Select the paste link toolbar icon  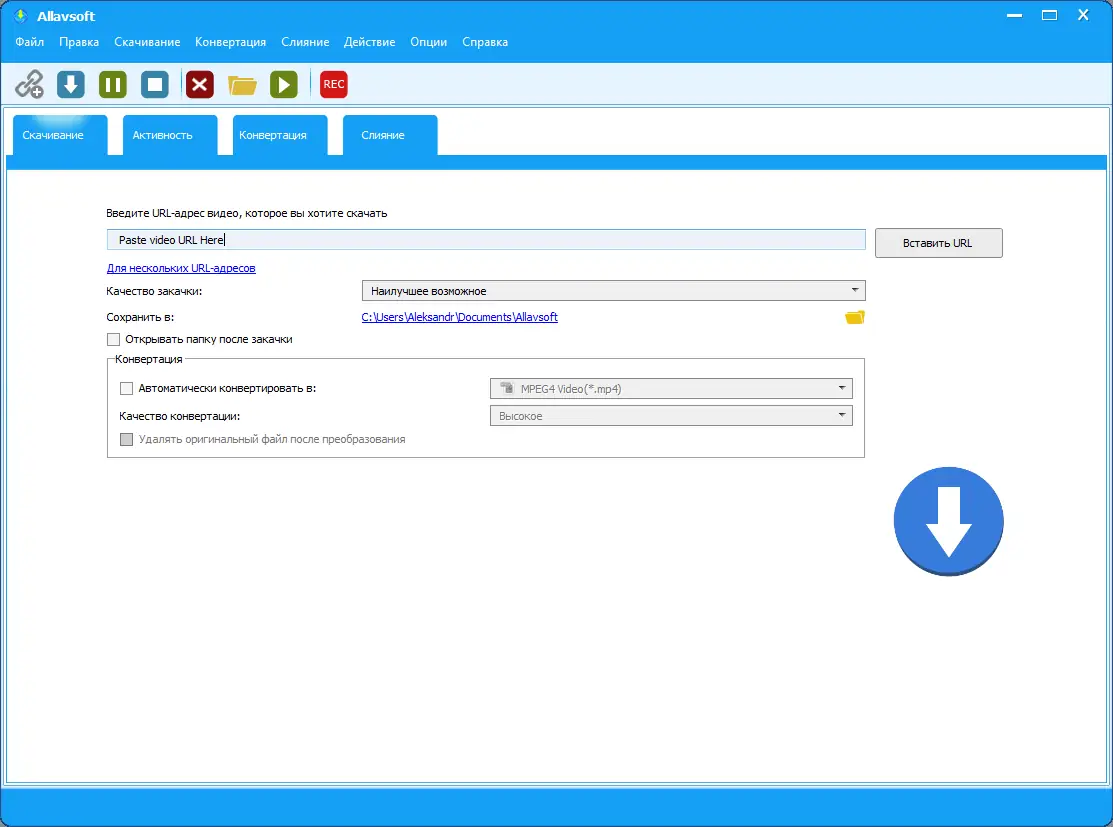click(29, 84)
